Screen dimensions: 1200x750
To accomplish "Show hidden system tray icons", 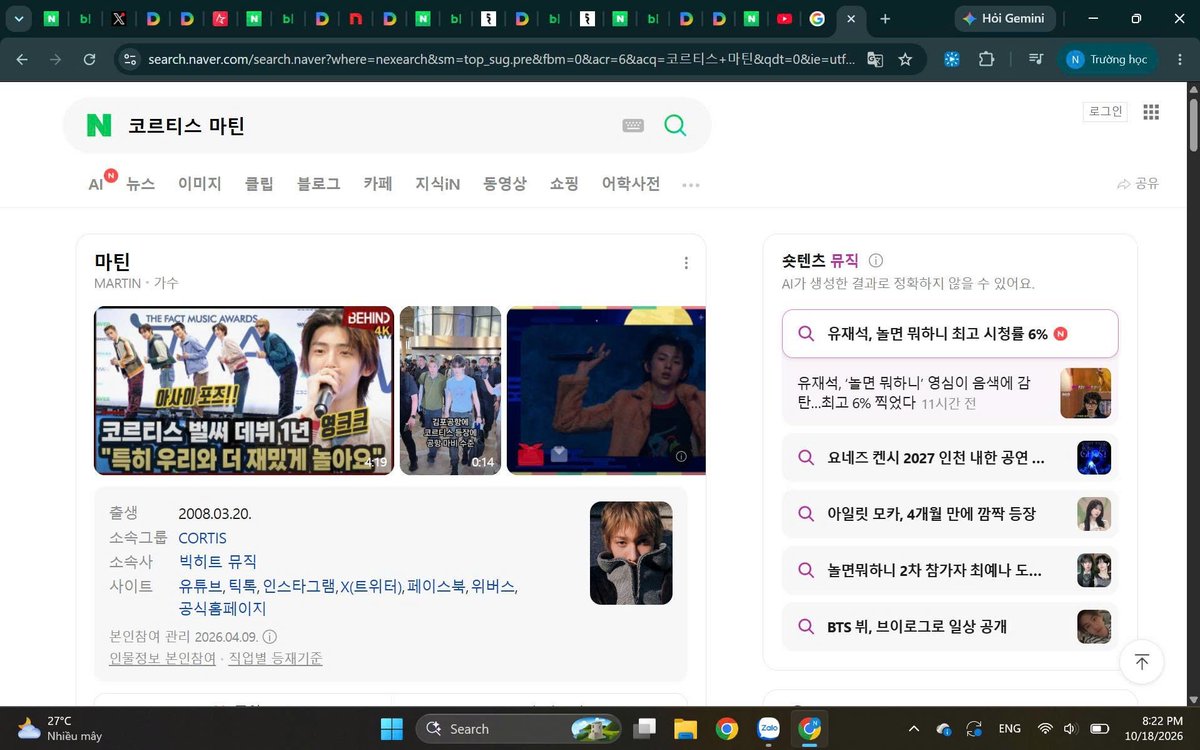I will click(x=914, y=729).
